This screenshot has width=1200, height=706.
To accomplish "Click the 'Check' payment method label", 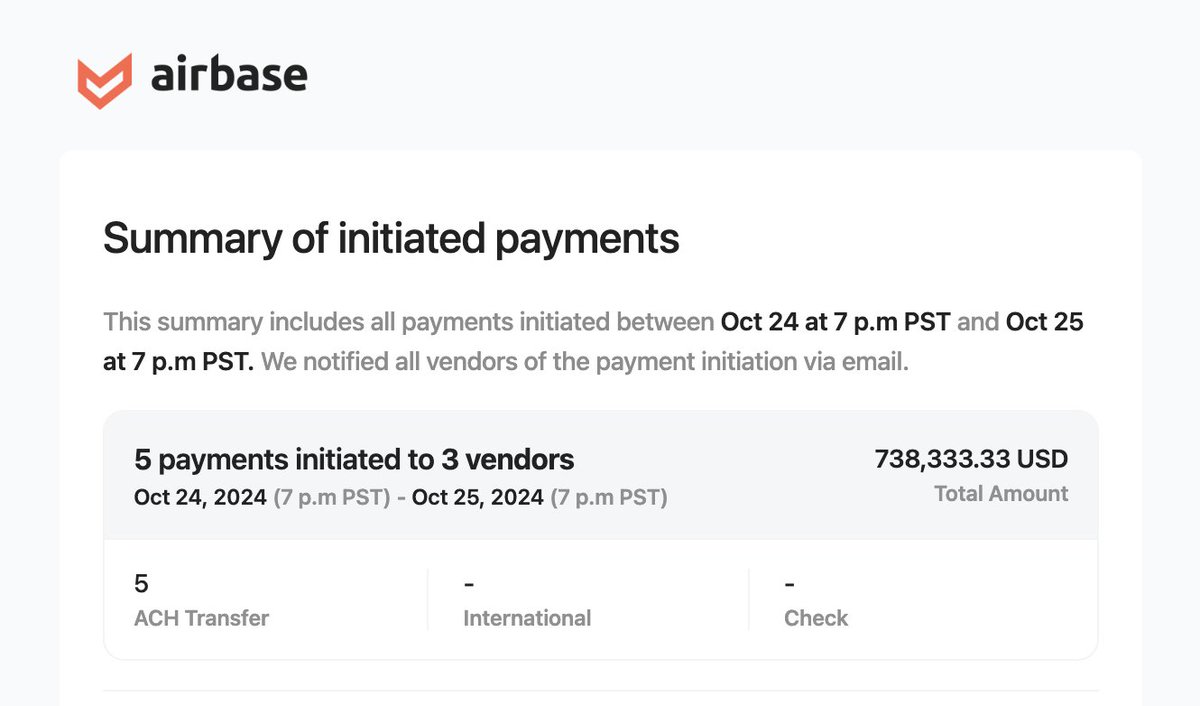I will coord(816,618).
